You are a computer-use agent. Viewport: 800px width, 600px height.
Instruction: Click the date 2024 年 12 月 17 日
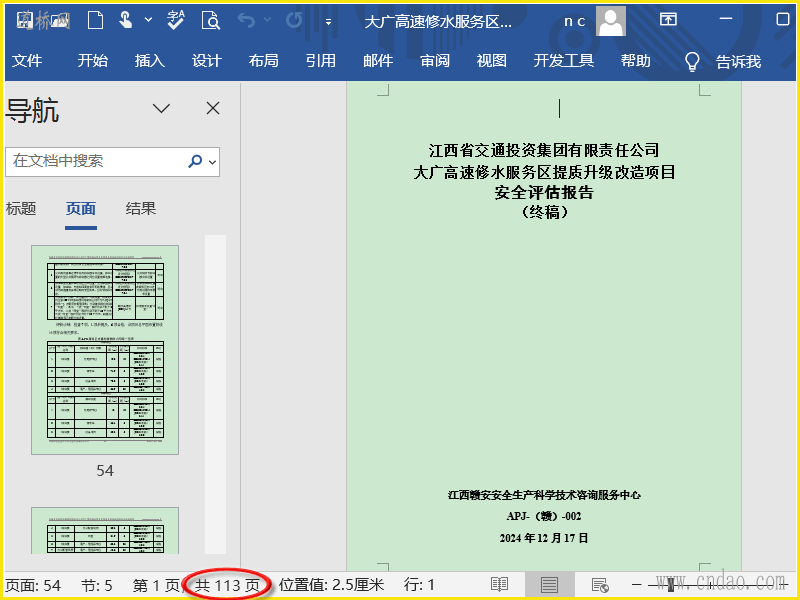tap(544, 538)
